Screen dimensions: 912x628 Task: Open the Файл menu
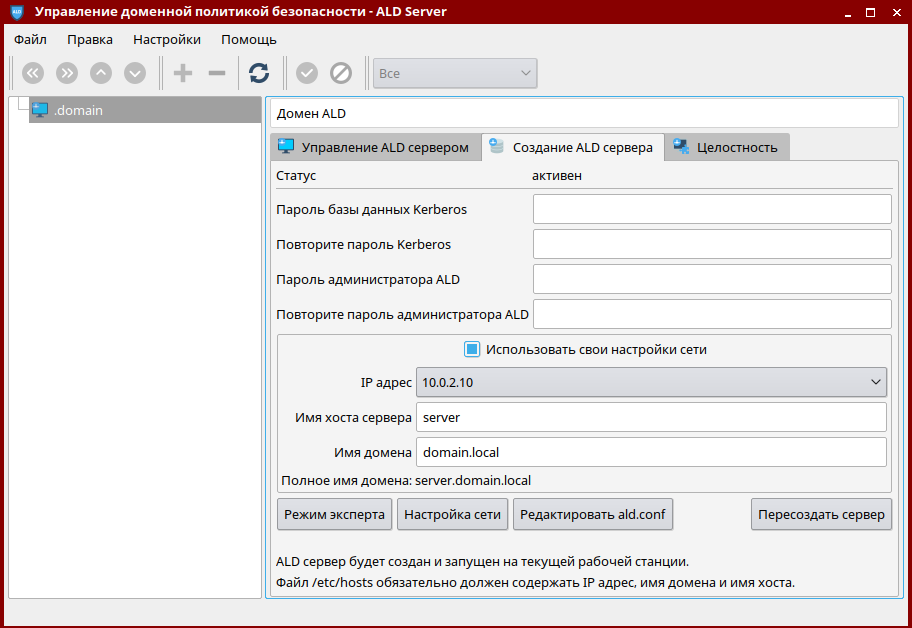[x=30, y=40]
